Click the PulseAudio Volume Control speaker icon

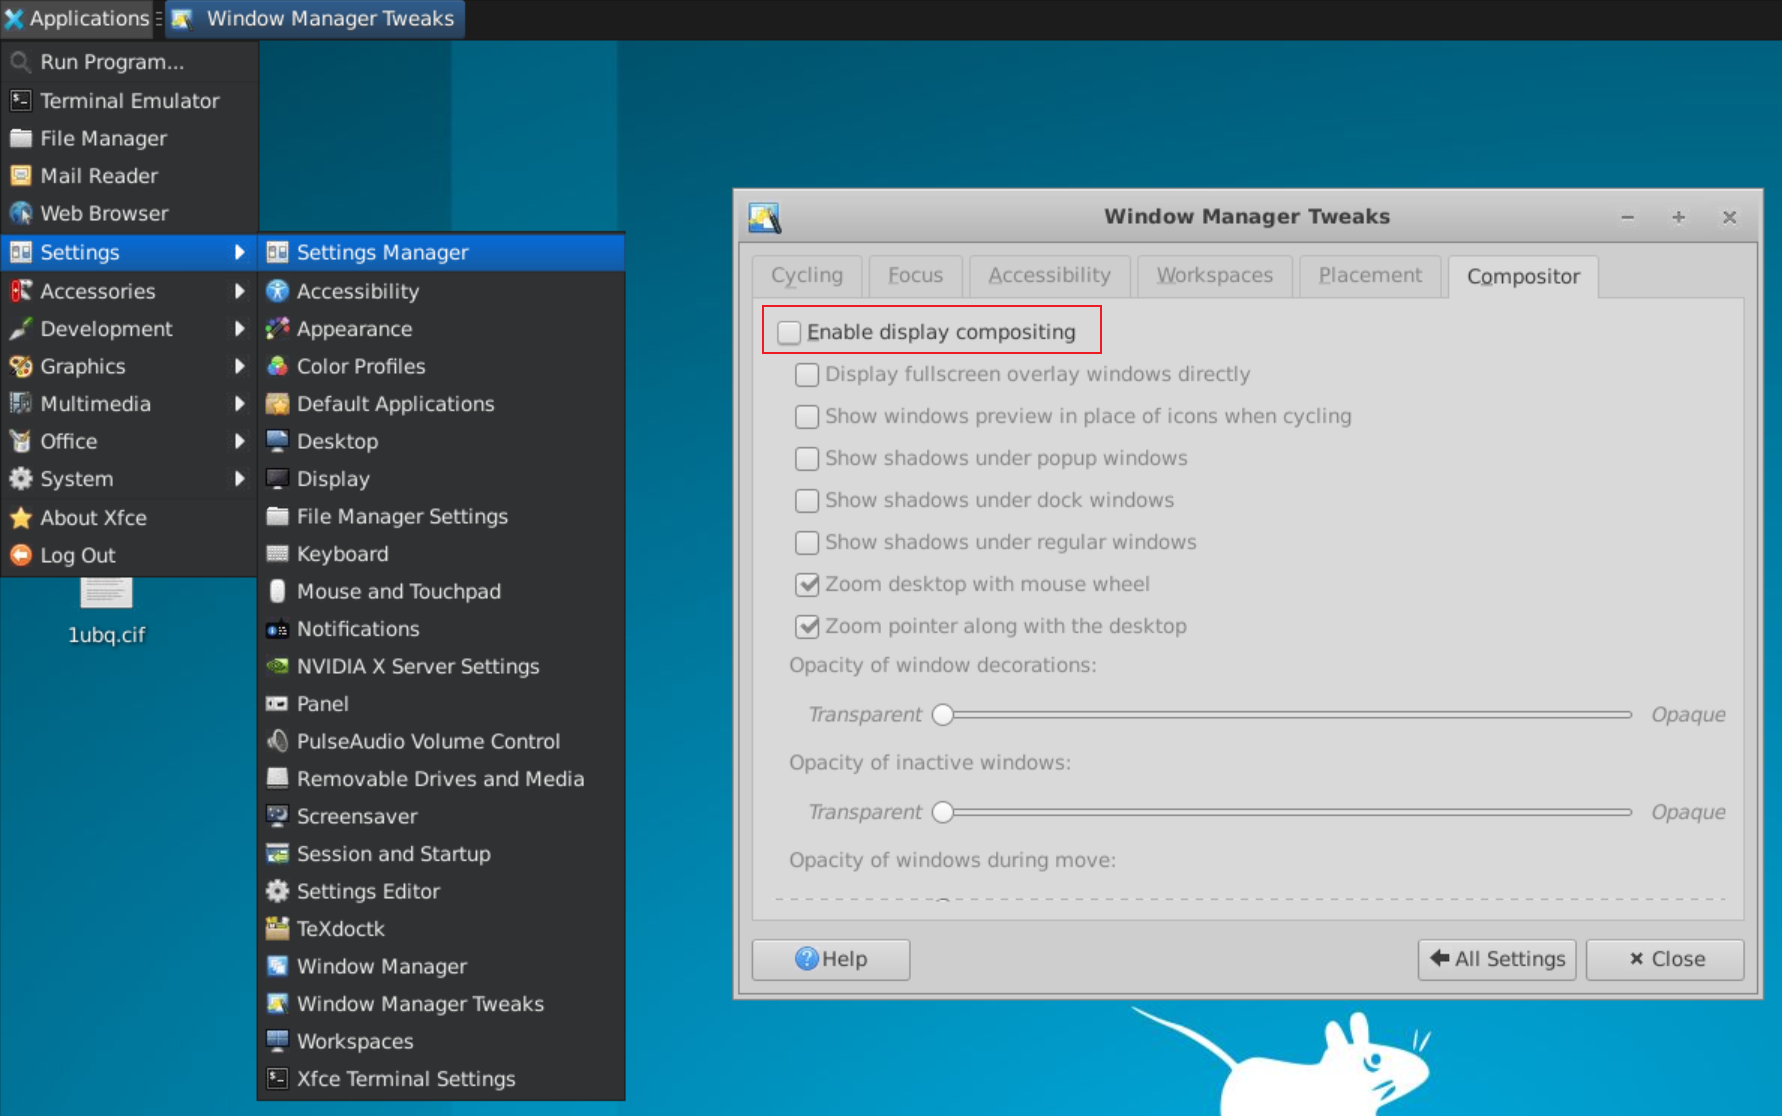point(277,741)
